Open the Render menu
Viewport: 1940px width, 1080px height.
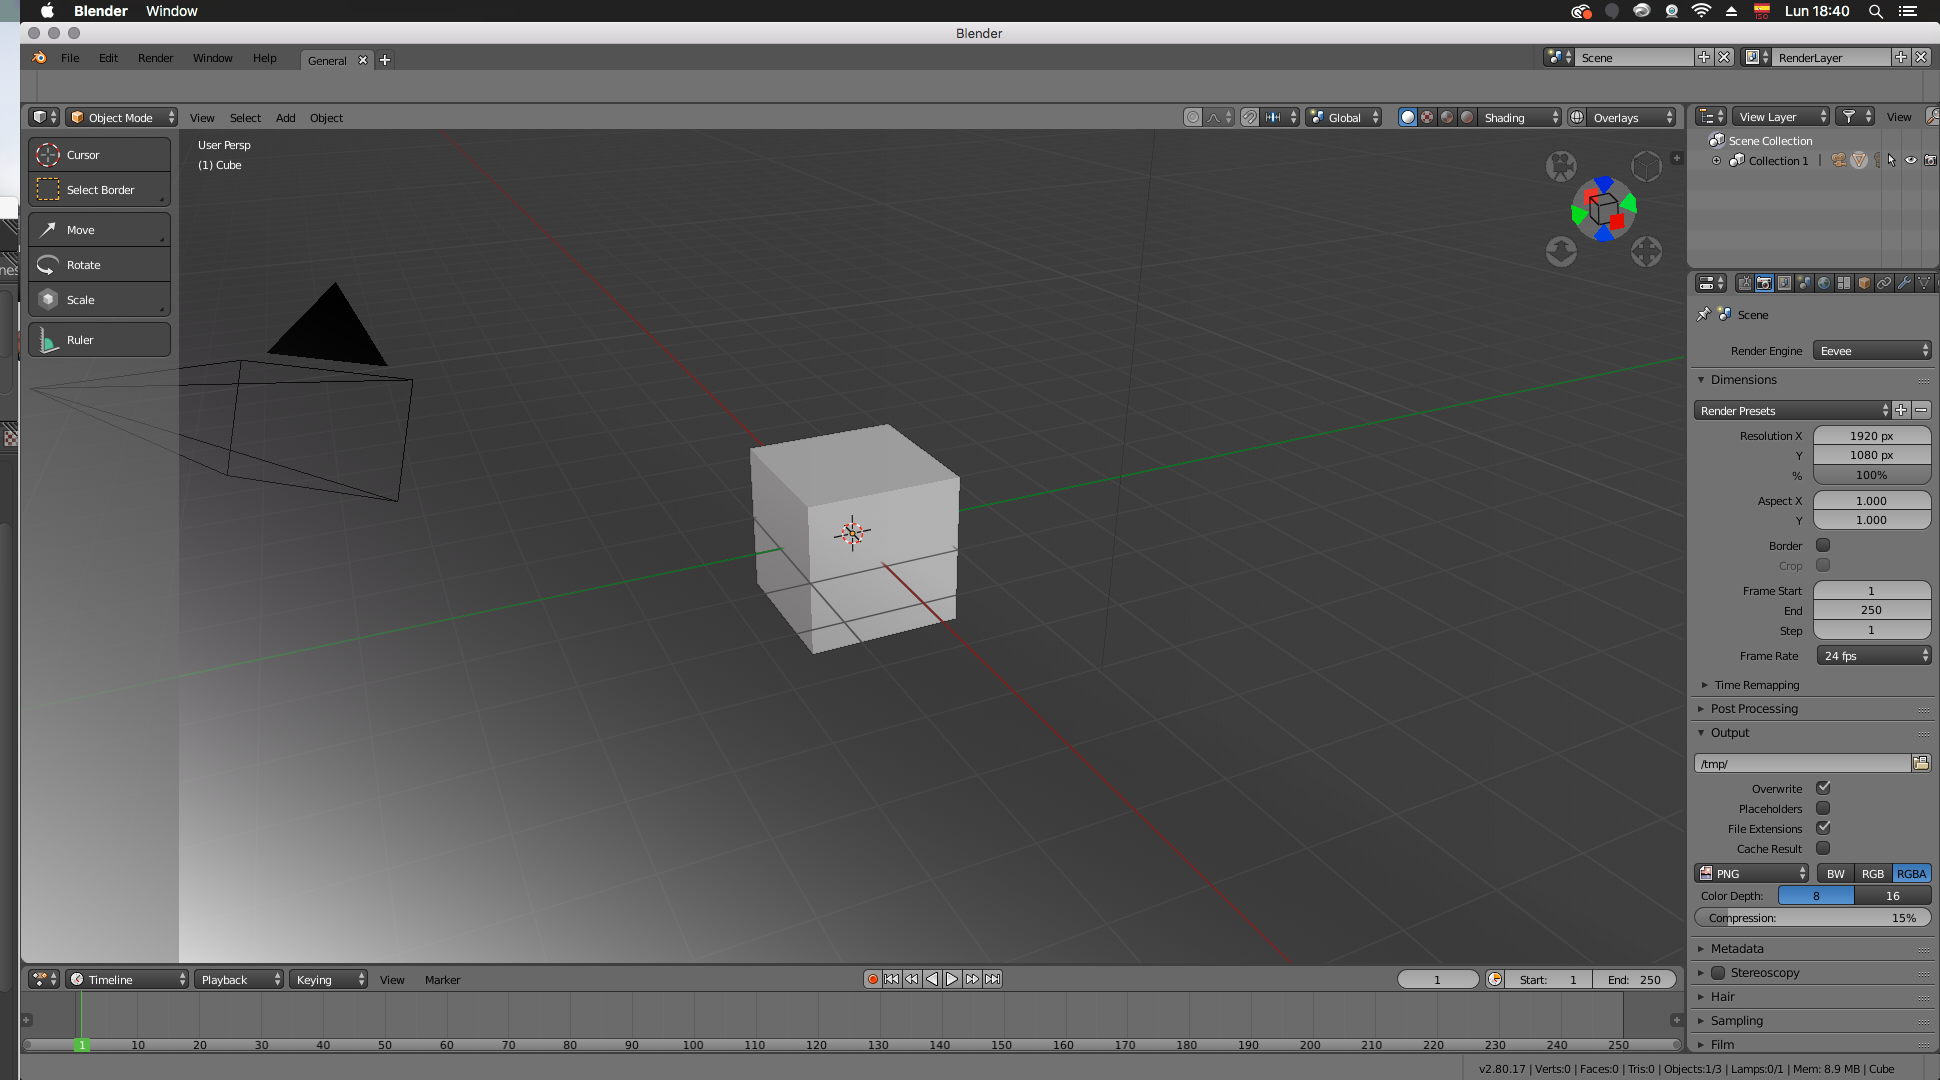tap(155, 58)
